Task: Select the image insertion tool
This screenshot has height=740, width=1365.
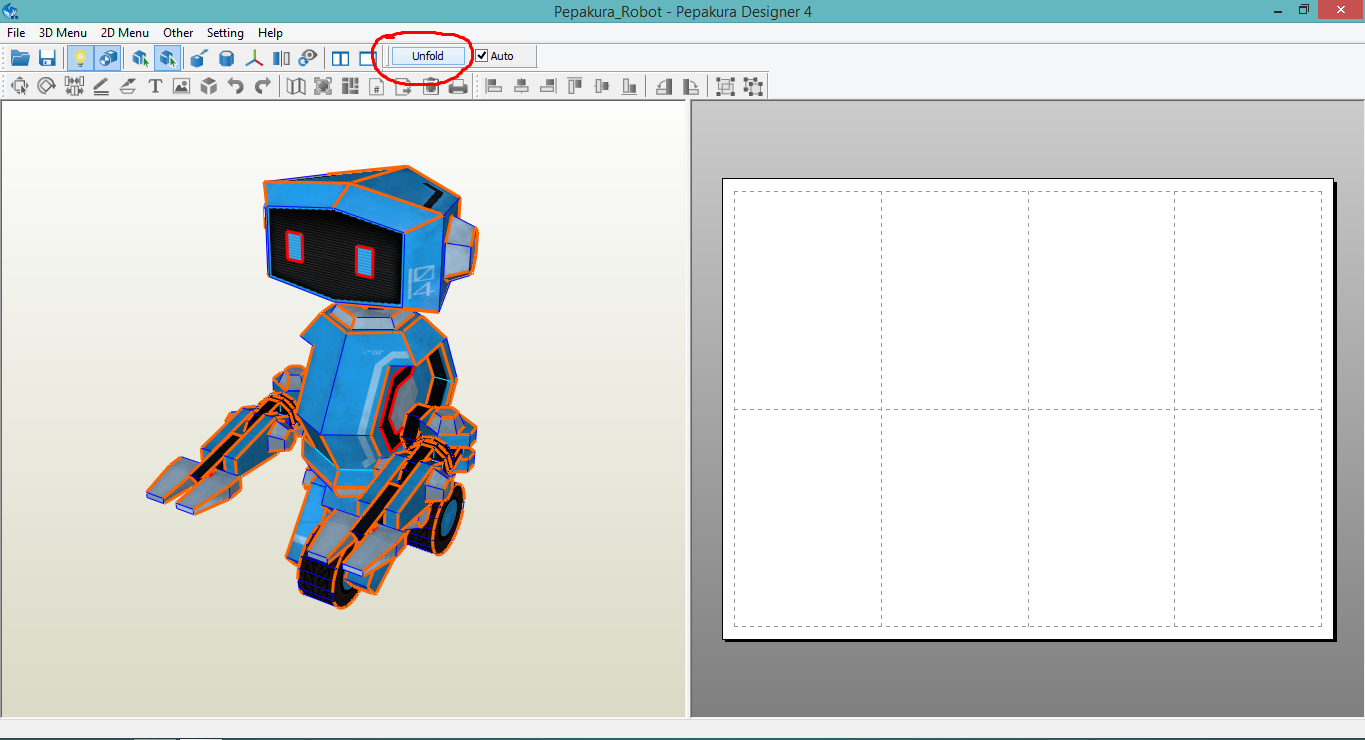Action: [181, 86]
